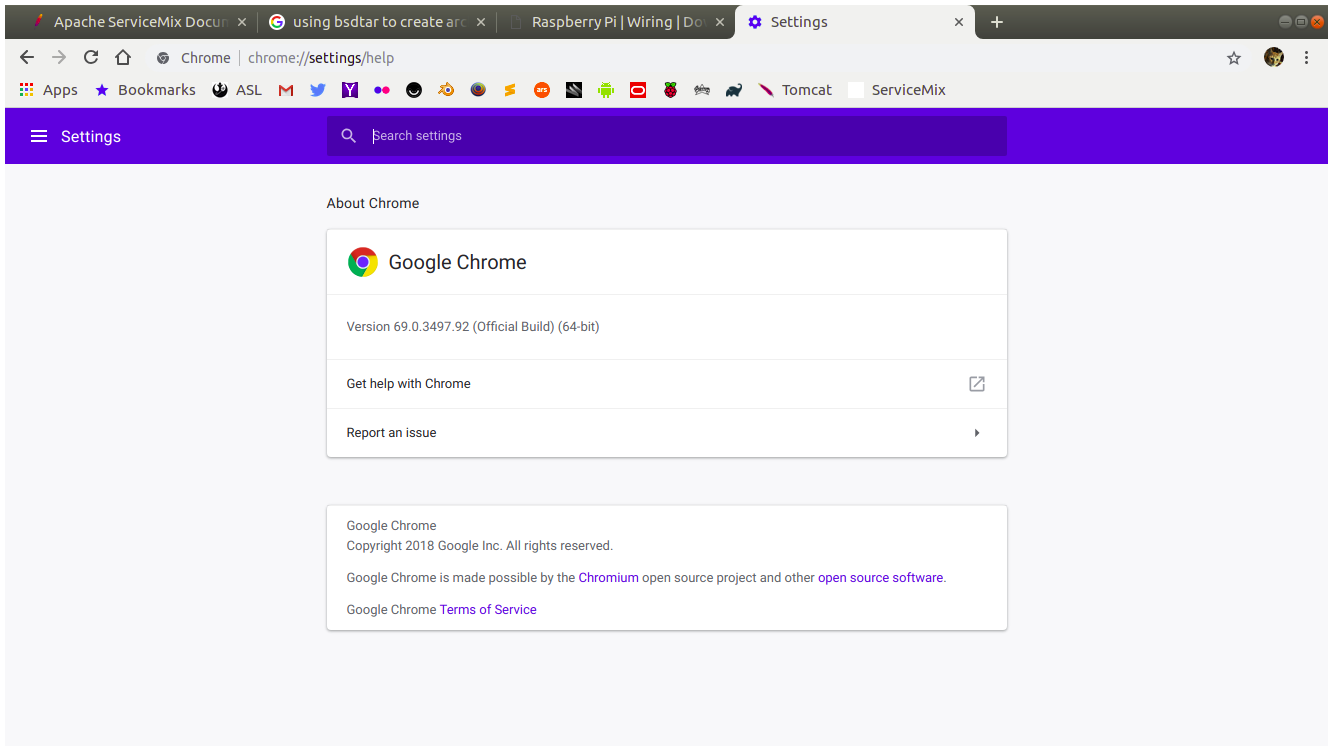Open the Yahoo bookmark icon
The height and width of the screenshot is (755, 1337).
pyautogui.click(x=350, y=90)
